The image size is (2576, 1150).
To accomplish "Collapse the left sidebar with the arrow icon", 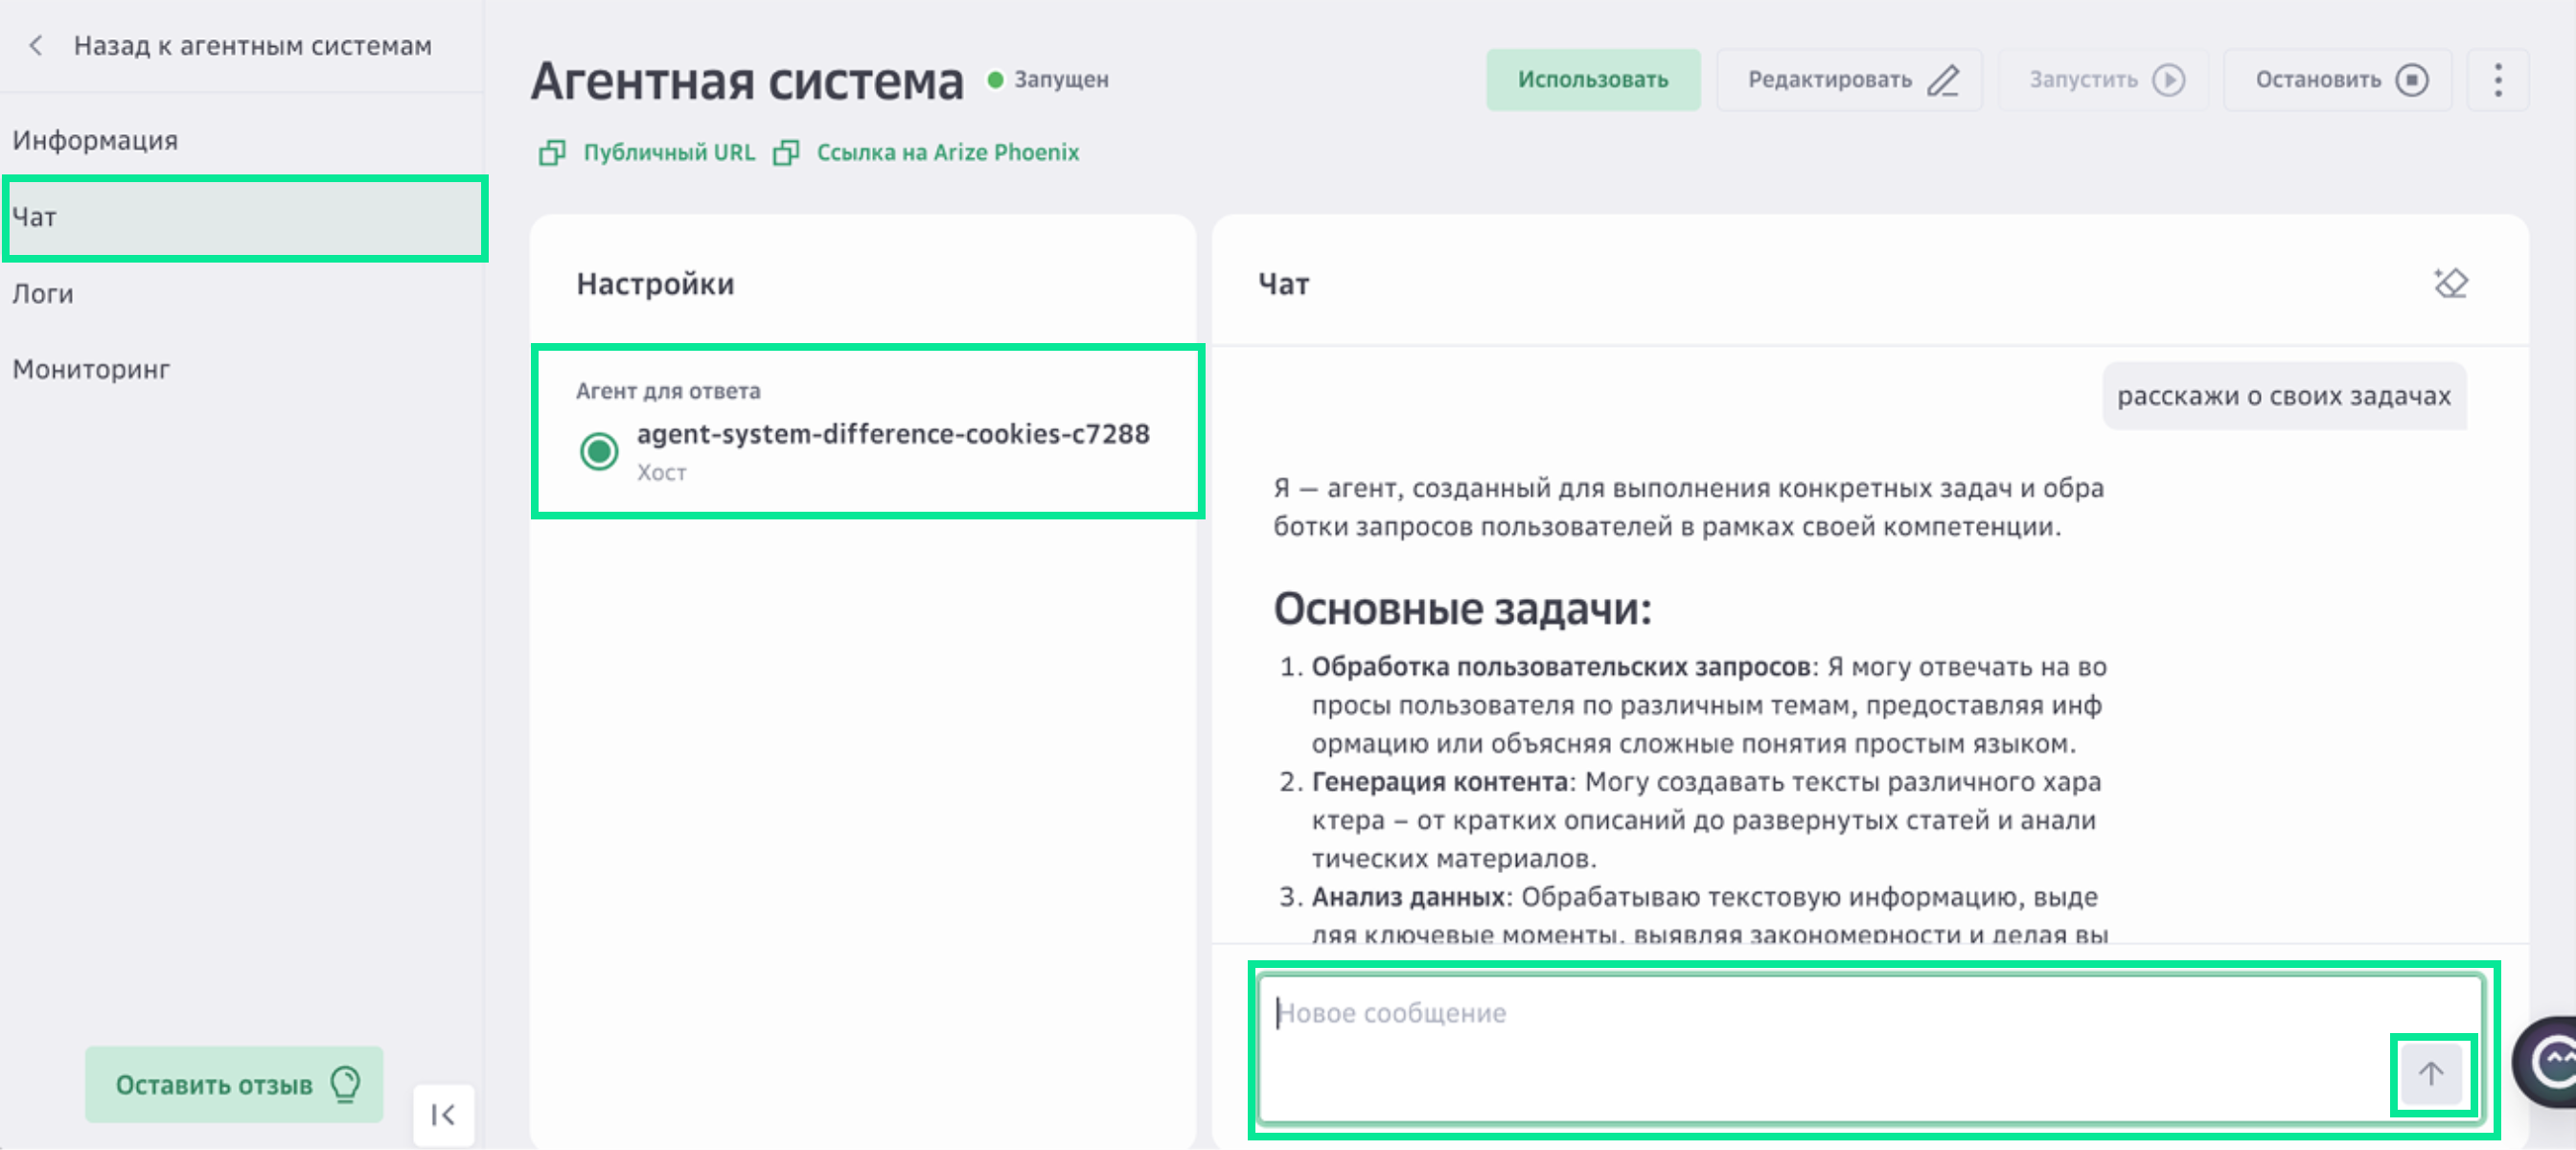I will pos(443,1113).
